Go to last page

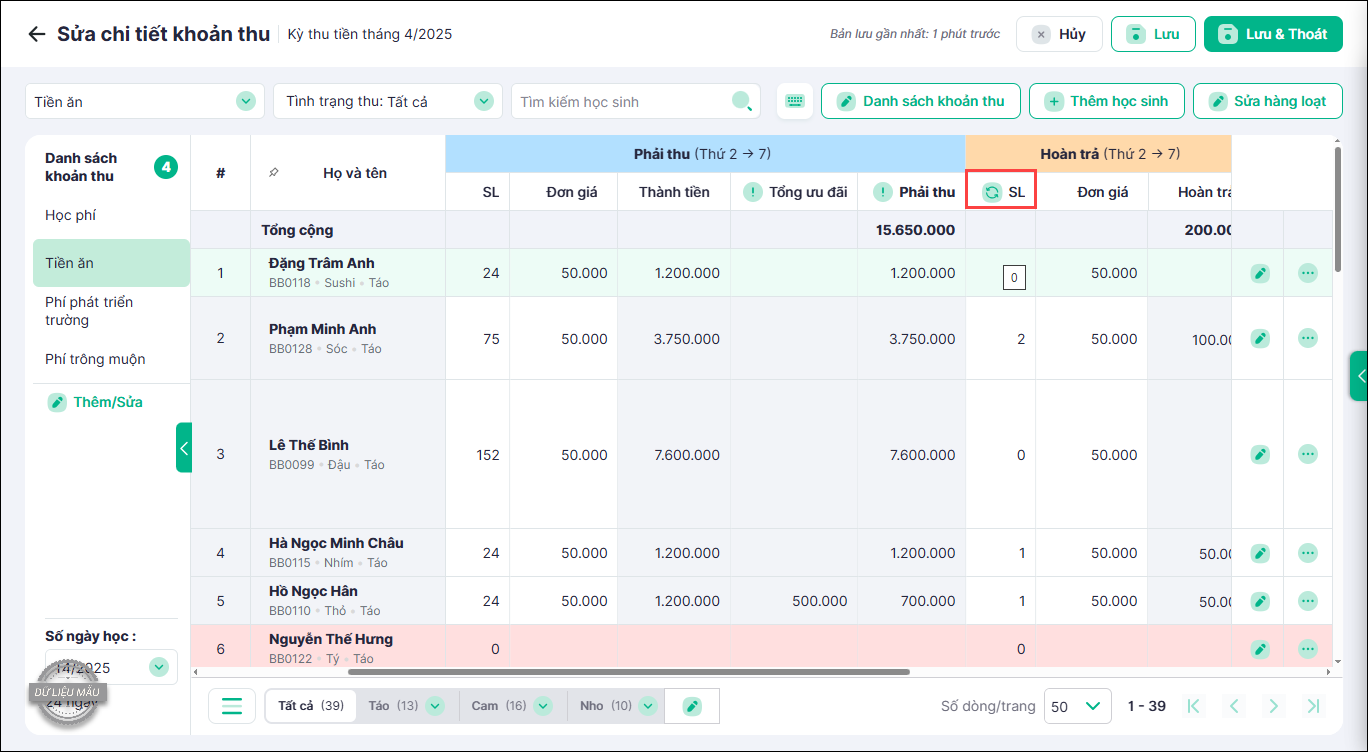pos(1314,706)
